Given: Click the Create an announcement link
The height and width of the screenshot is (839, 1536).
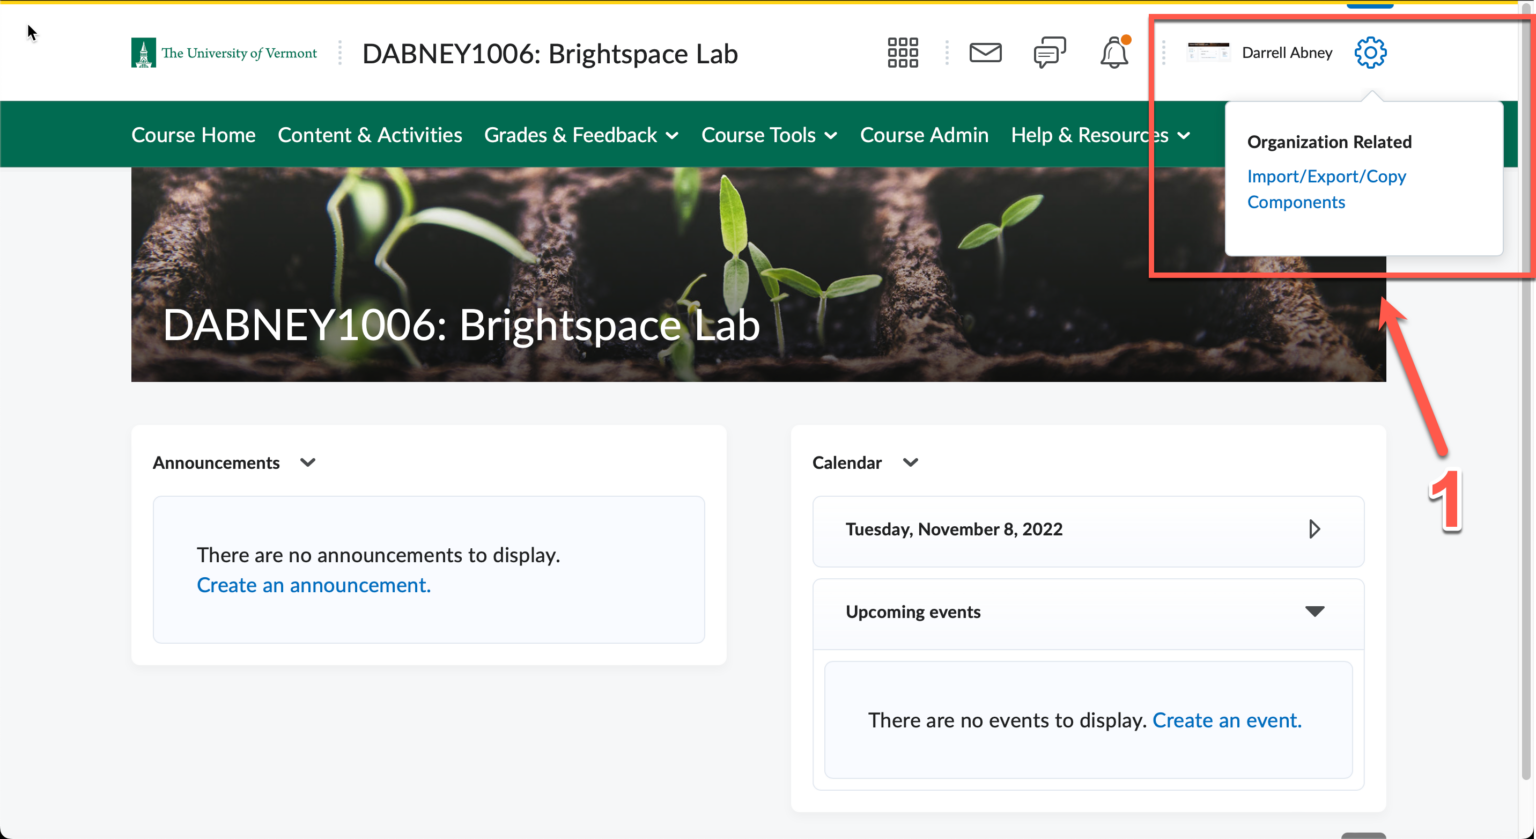Looking at the screenshot, I should tap(313, 584).
